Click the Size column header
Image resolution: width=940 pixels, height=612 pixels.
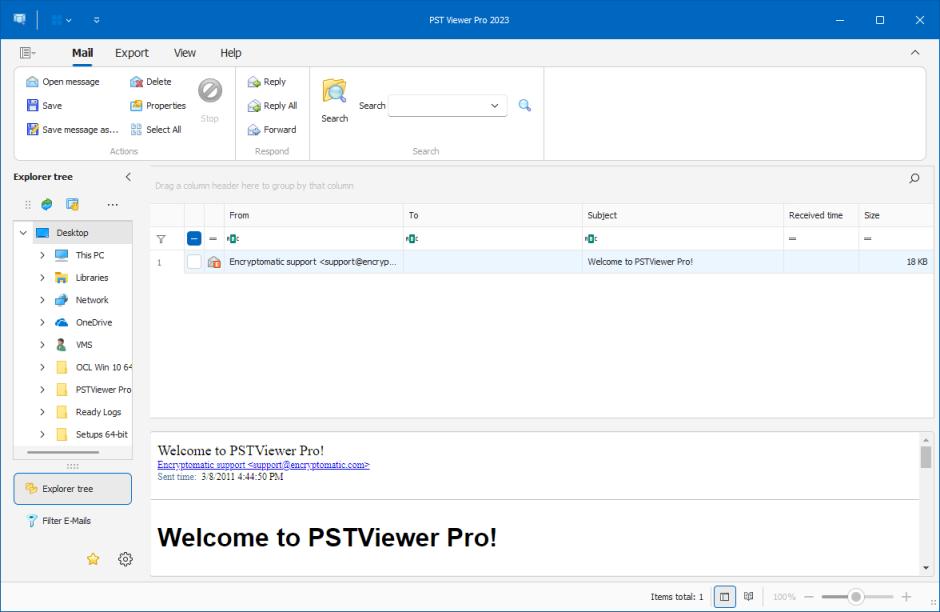pos(896,215)
